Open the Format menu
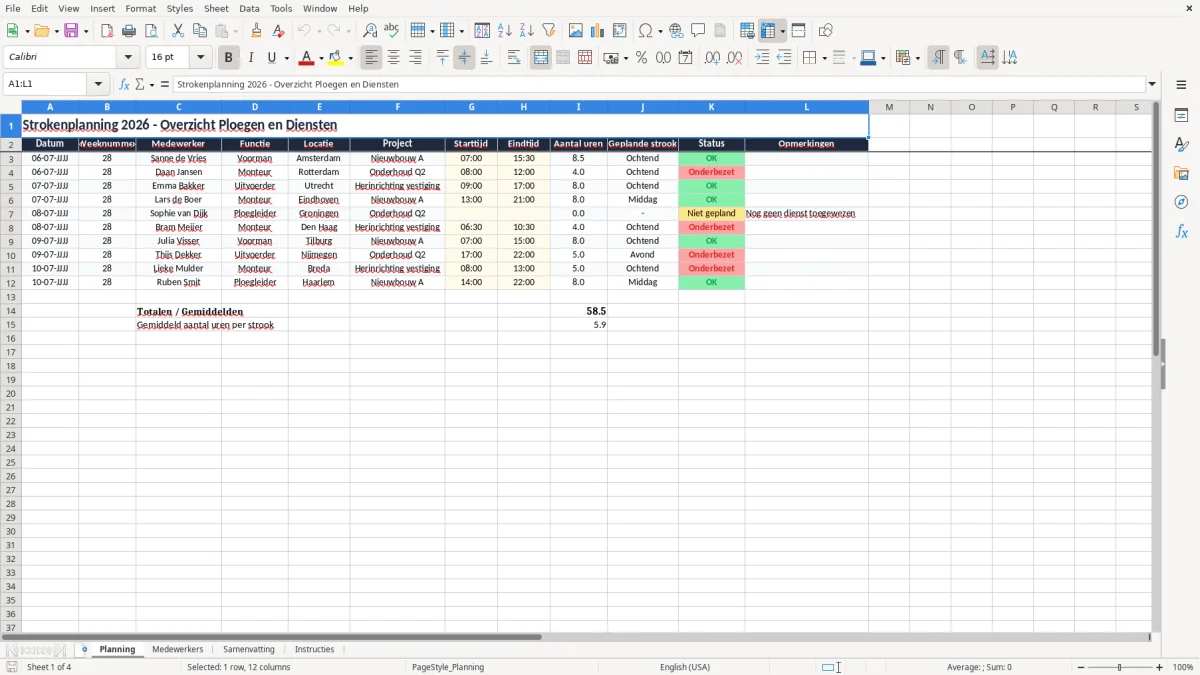The width and height of the screenshot is (1200, 675). (x=141, y=8)
